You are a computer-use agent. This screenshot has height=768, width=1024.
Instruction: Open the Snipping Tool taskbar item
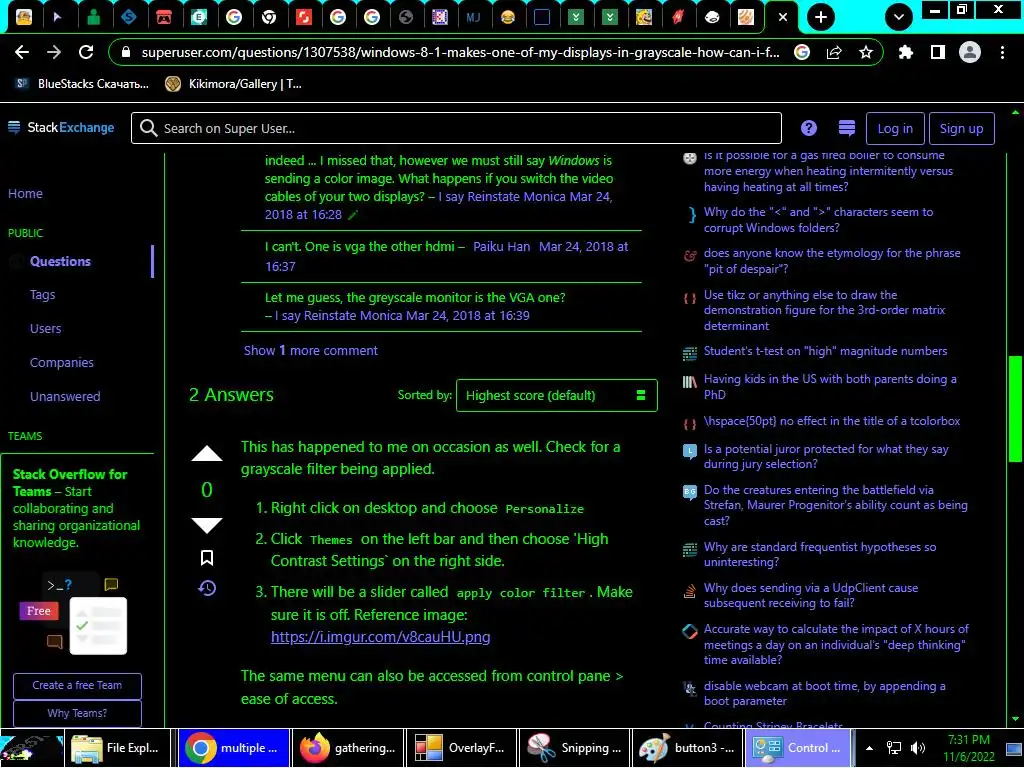coord(575,748)
